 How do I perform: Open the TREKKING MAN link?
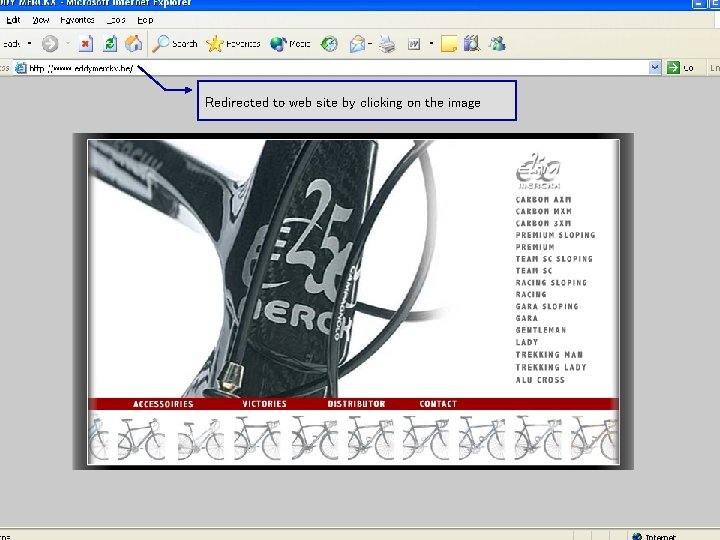tap(549, 355)
